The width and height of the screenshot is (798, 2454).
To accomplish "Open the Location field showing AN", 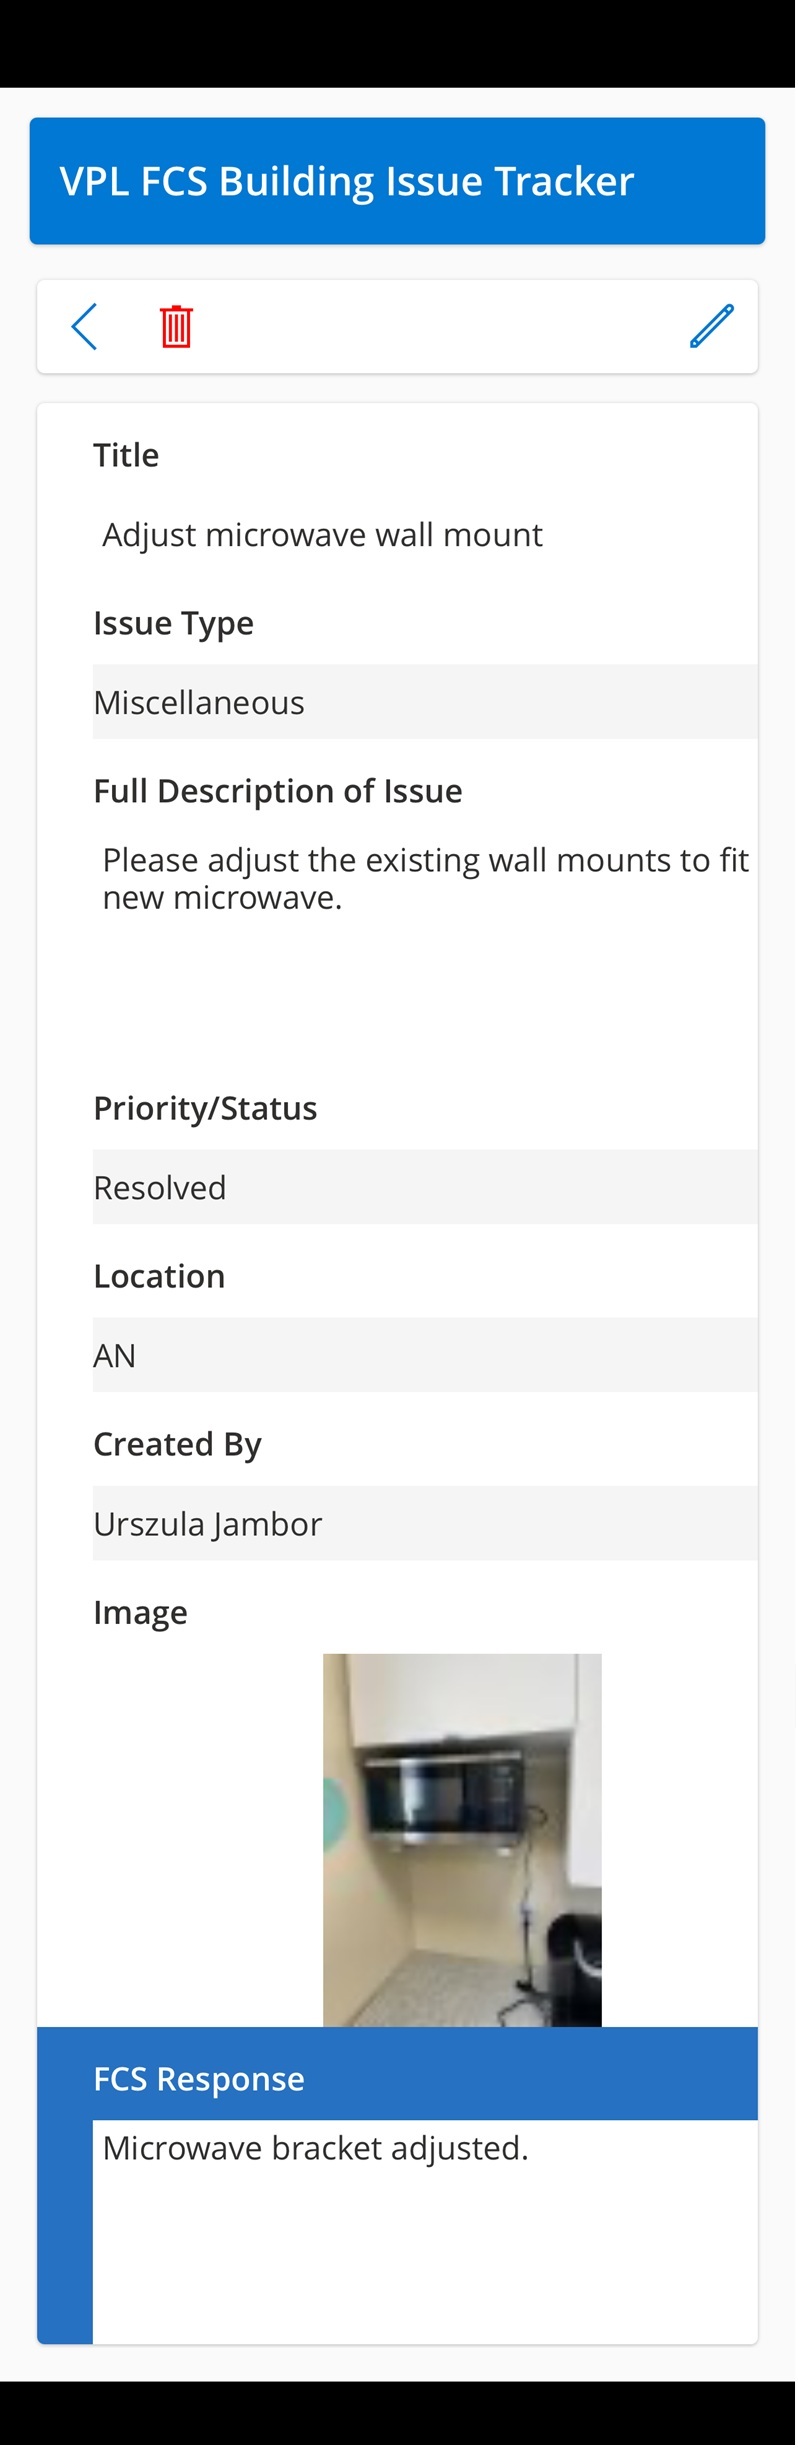I will tap(424, 1356).
